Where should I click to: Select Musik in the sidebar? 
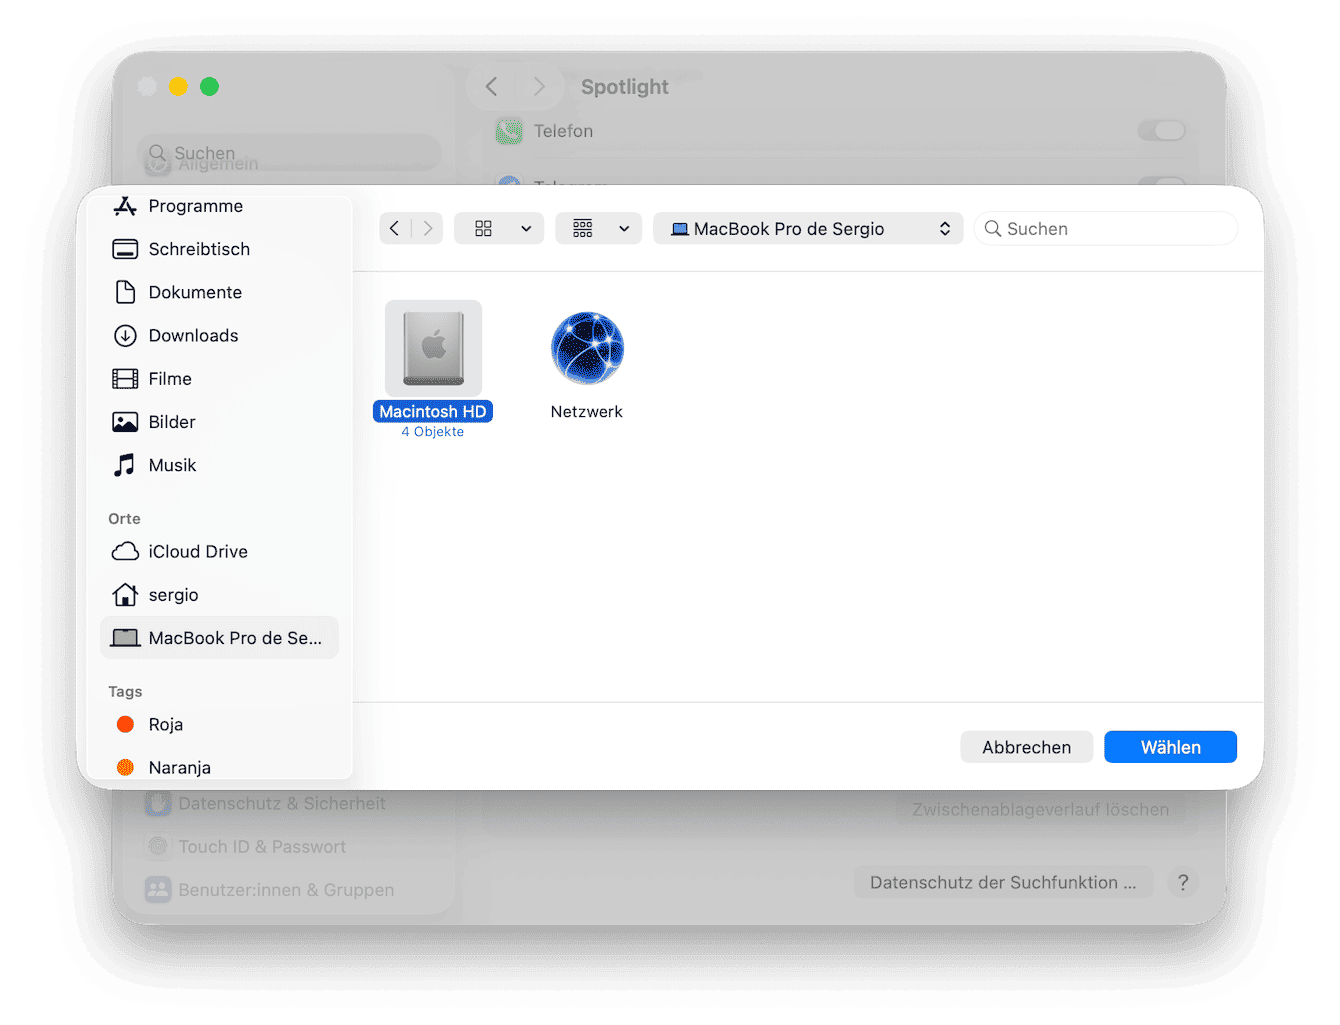click(172, 465)
